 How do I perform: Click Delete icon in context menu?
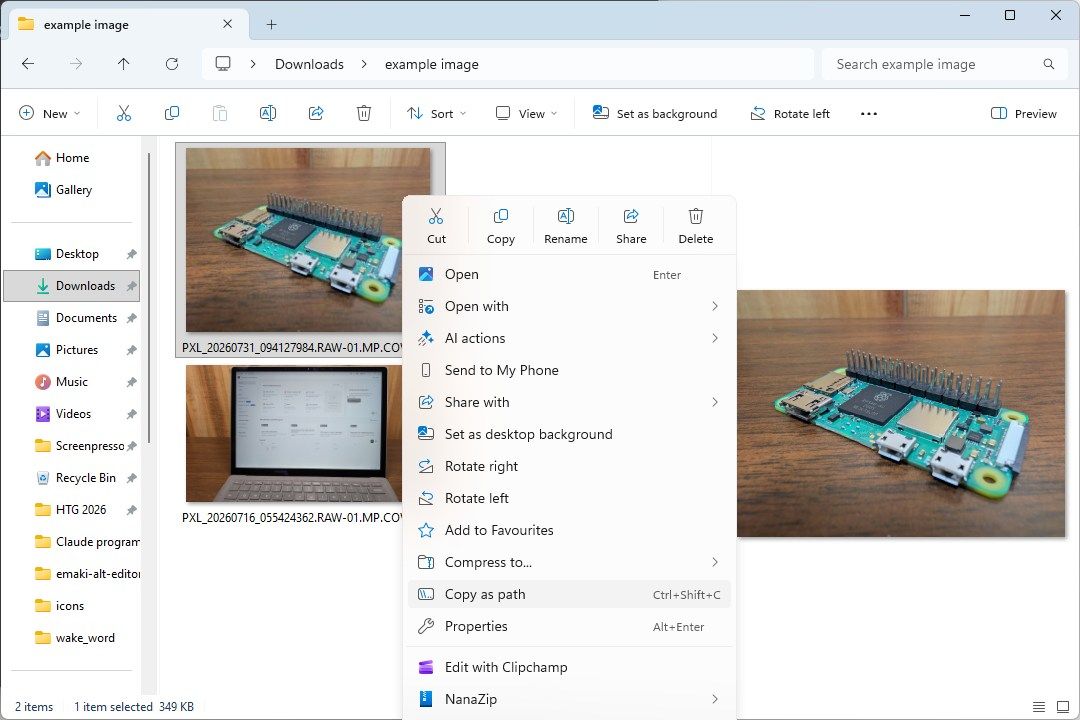(696, 217)
